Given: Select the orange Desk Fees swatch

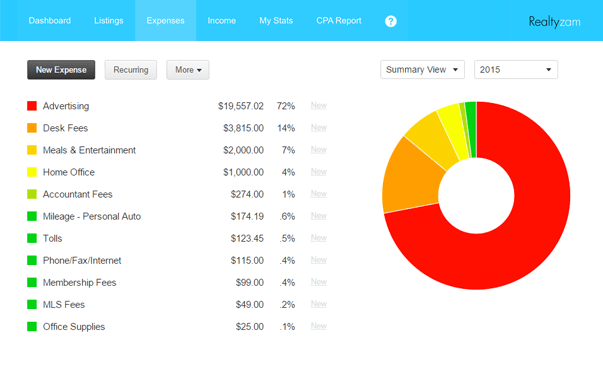Looking at the screenshot, I should pyautogui.click(x=32, y=128).
